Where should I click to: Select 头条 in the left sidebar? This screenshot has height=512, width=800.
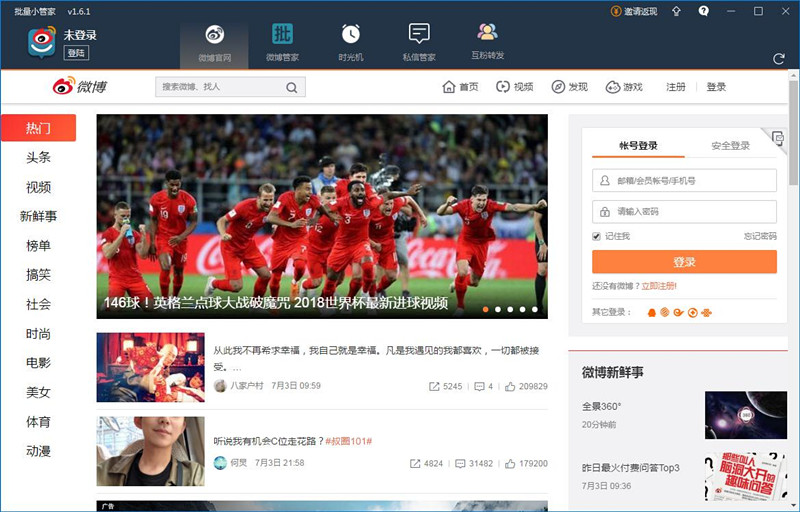(38, 157)
